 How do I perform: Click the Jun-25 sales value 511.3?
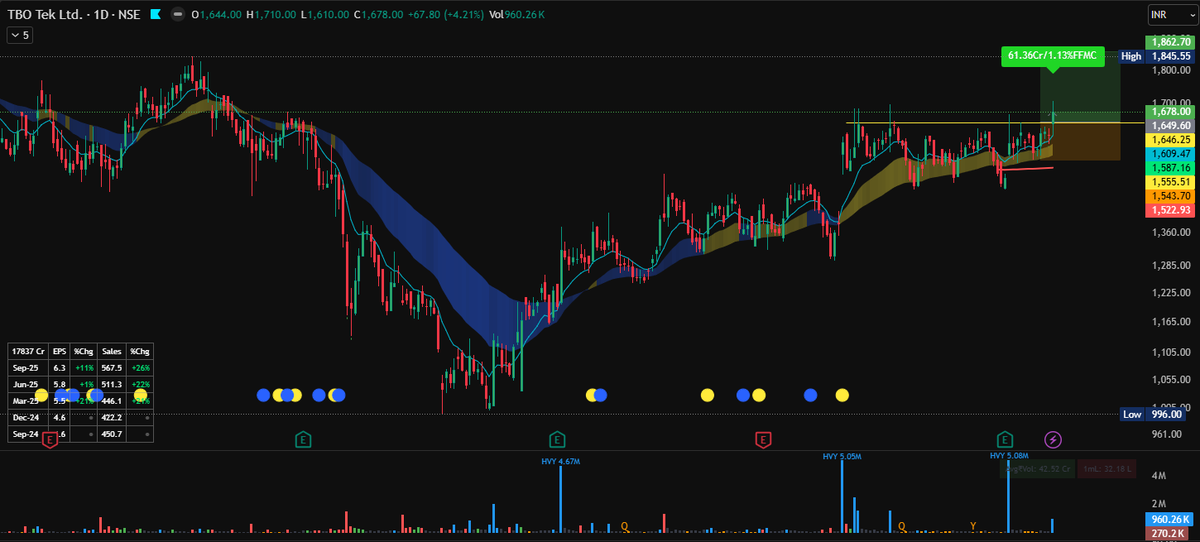click(x=112, y=382)
